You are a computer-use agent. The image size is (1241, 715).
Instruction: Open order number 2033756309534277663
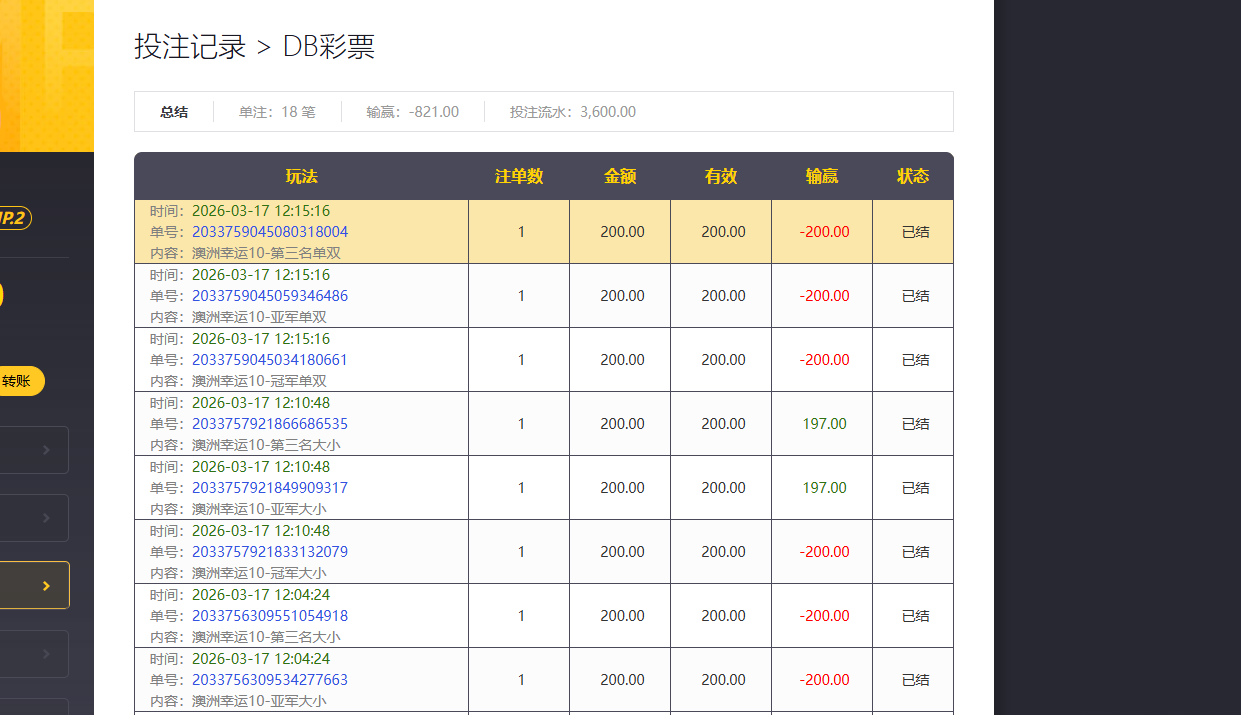click(x=269, y=680)
